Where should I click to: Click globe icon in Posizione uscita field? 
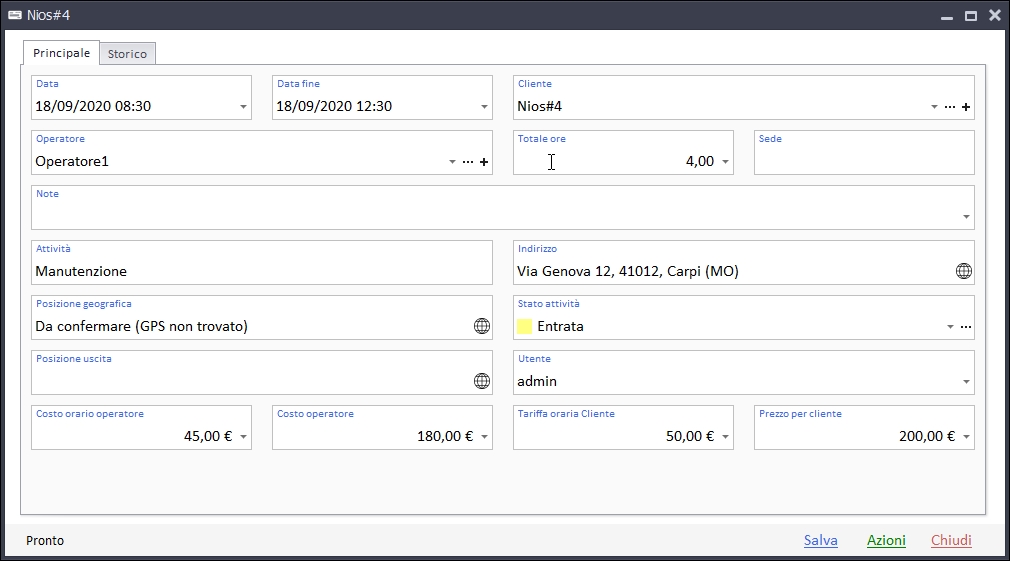[482, 381]
